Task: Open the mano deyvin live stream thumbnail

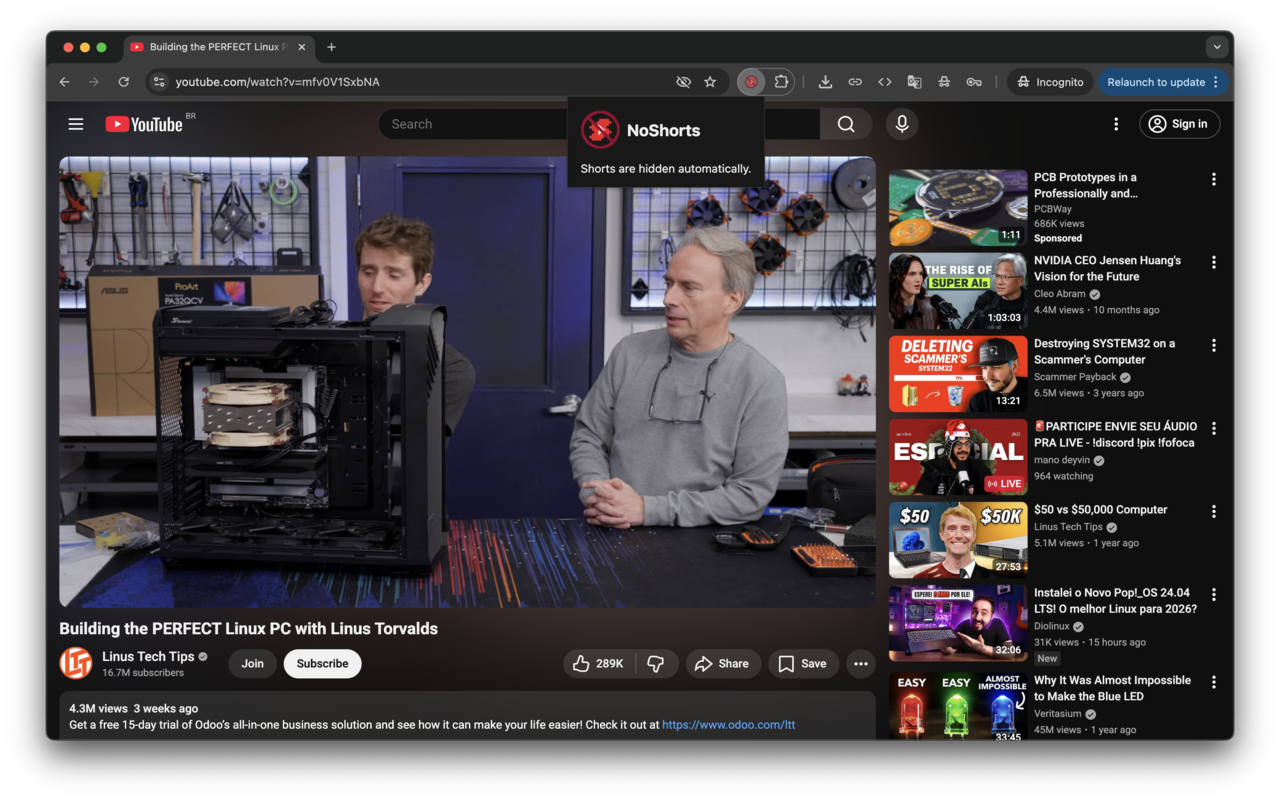Action: (958, 457)
